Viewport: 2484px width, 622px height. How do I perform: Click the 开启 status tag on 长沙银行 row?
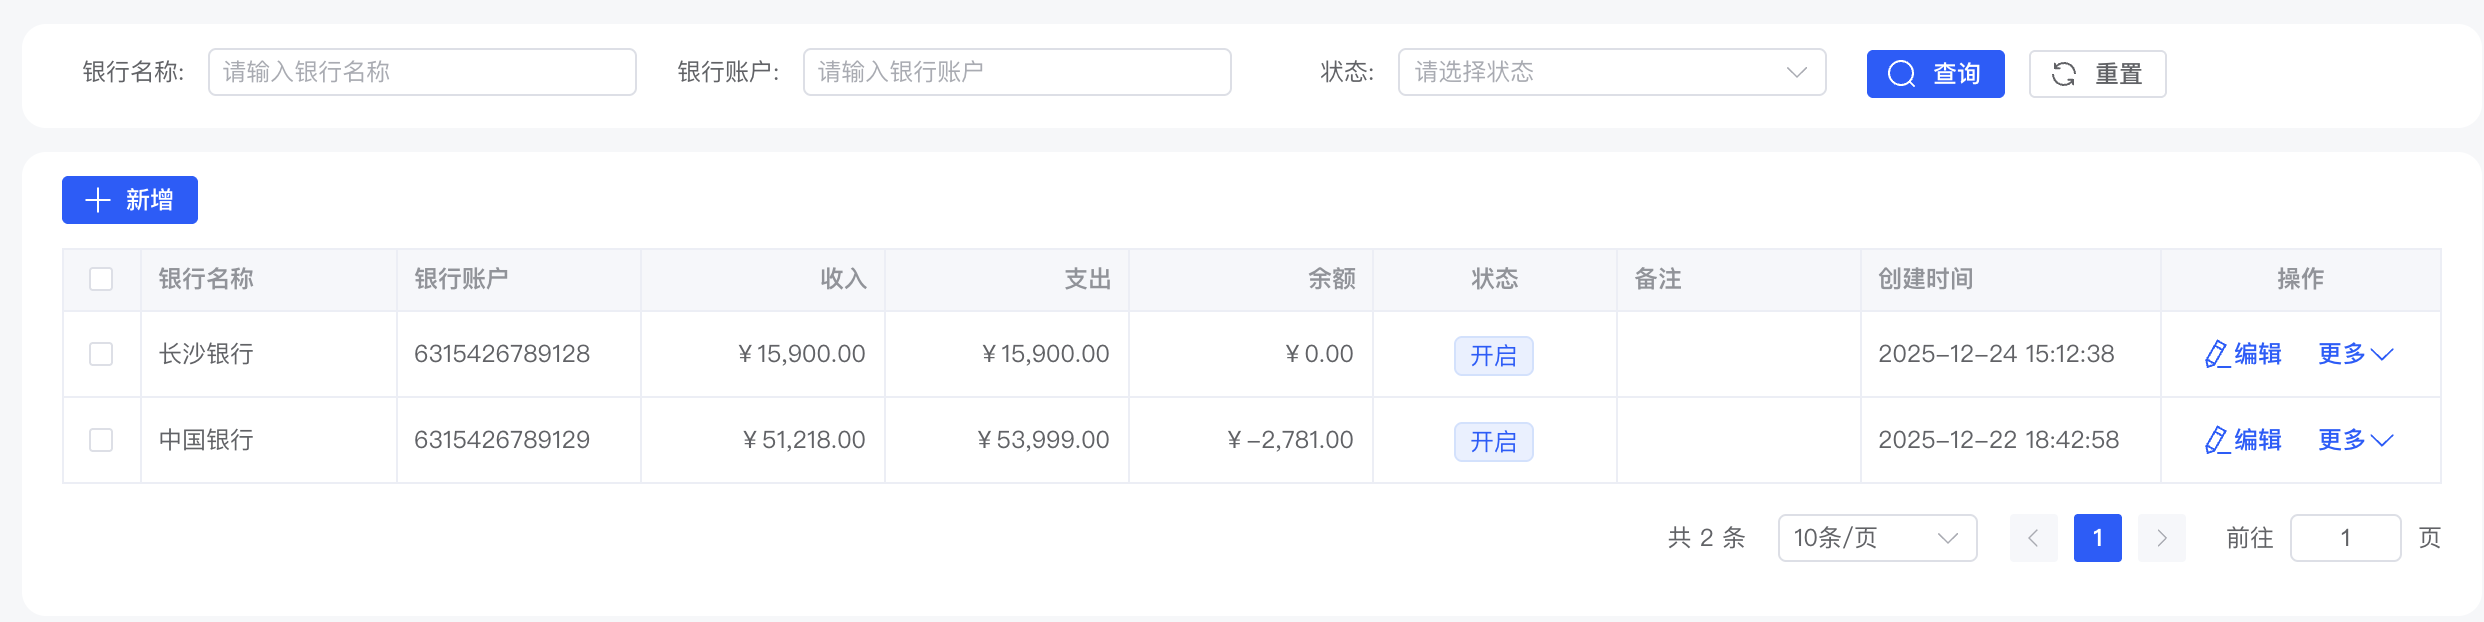click(1493, 355)
